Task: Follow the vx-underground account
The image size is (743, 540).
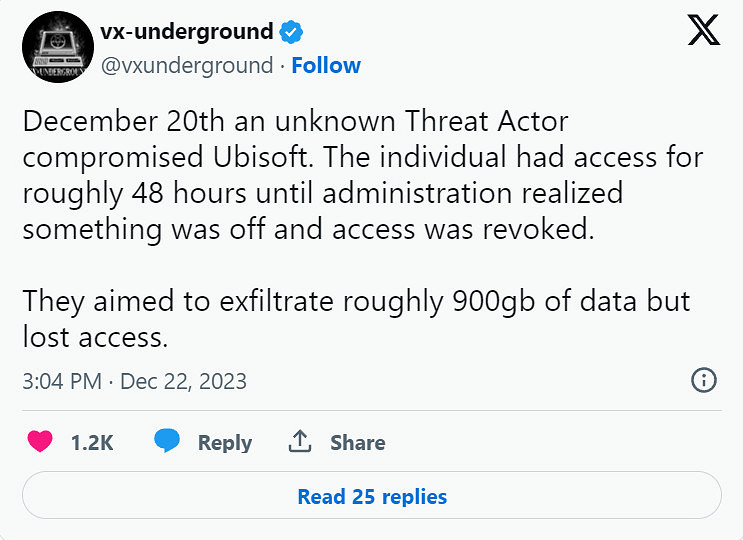Action: (326, 66)
